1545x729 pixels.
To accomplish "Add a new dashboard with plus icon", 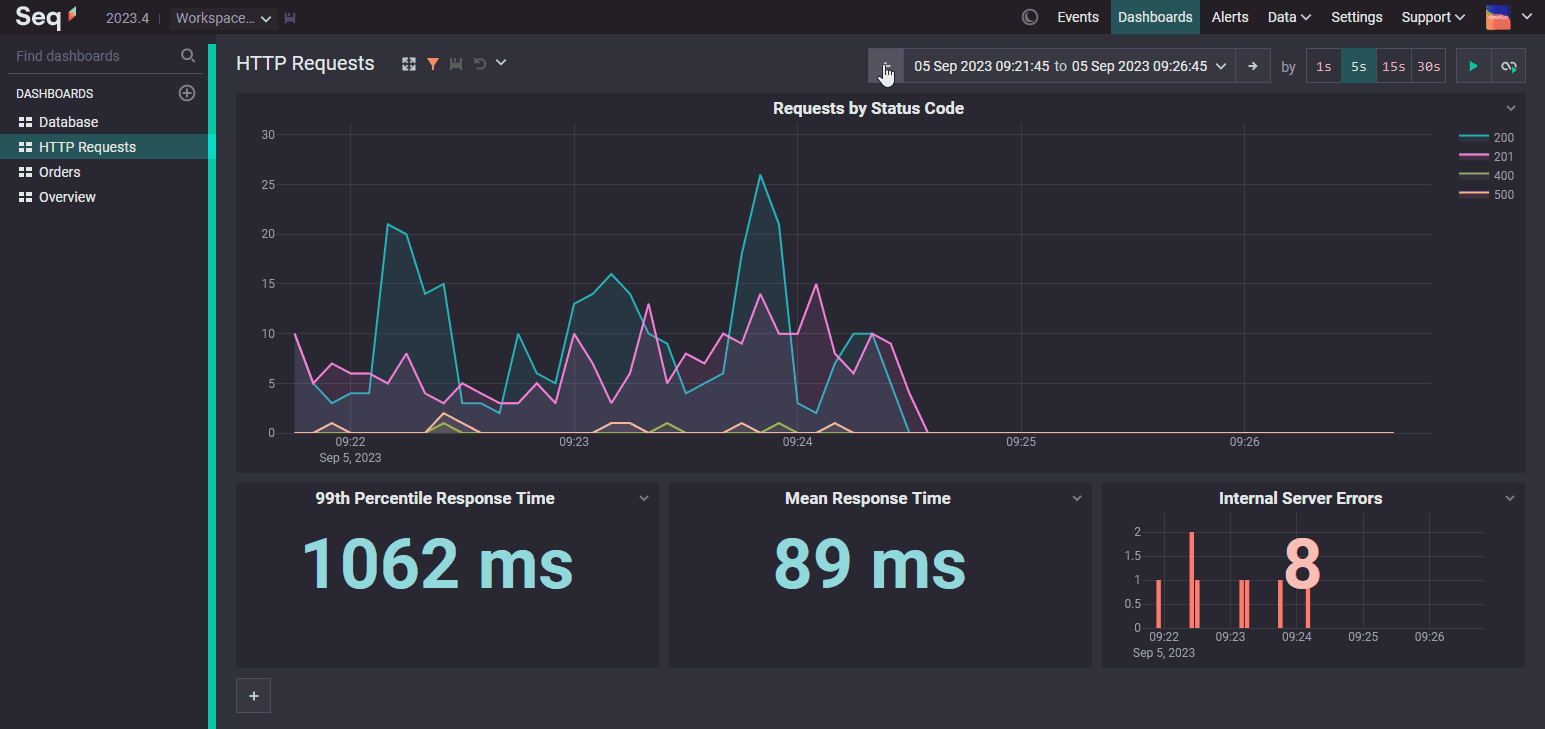I will click(186, 93).
